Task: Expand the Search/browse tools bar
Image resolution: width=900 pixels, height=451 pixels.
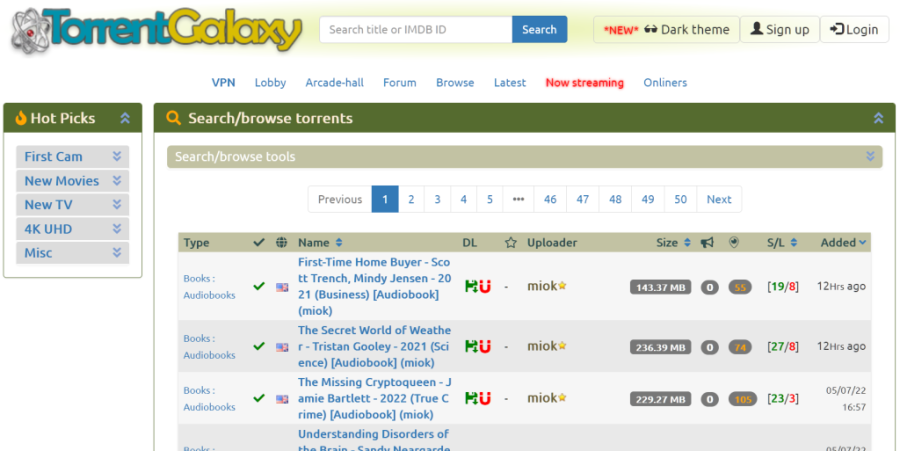Action: click(x=524, y=157)
